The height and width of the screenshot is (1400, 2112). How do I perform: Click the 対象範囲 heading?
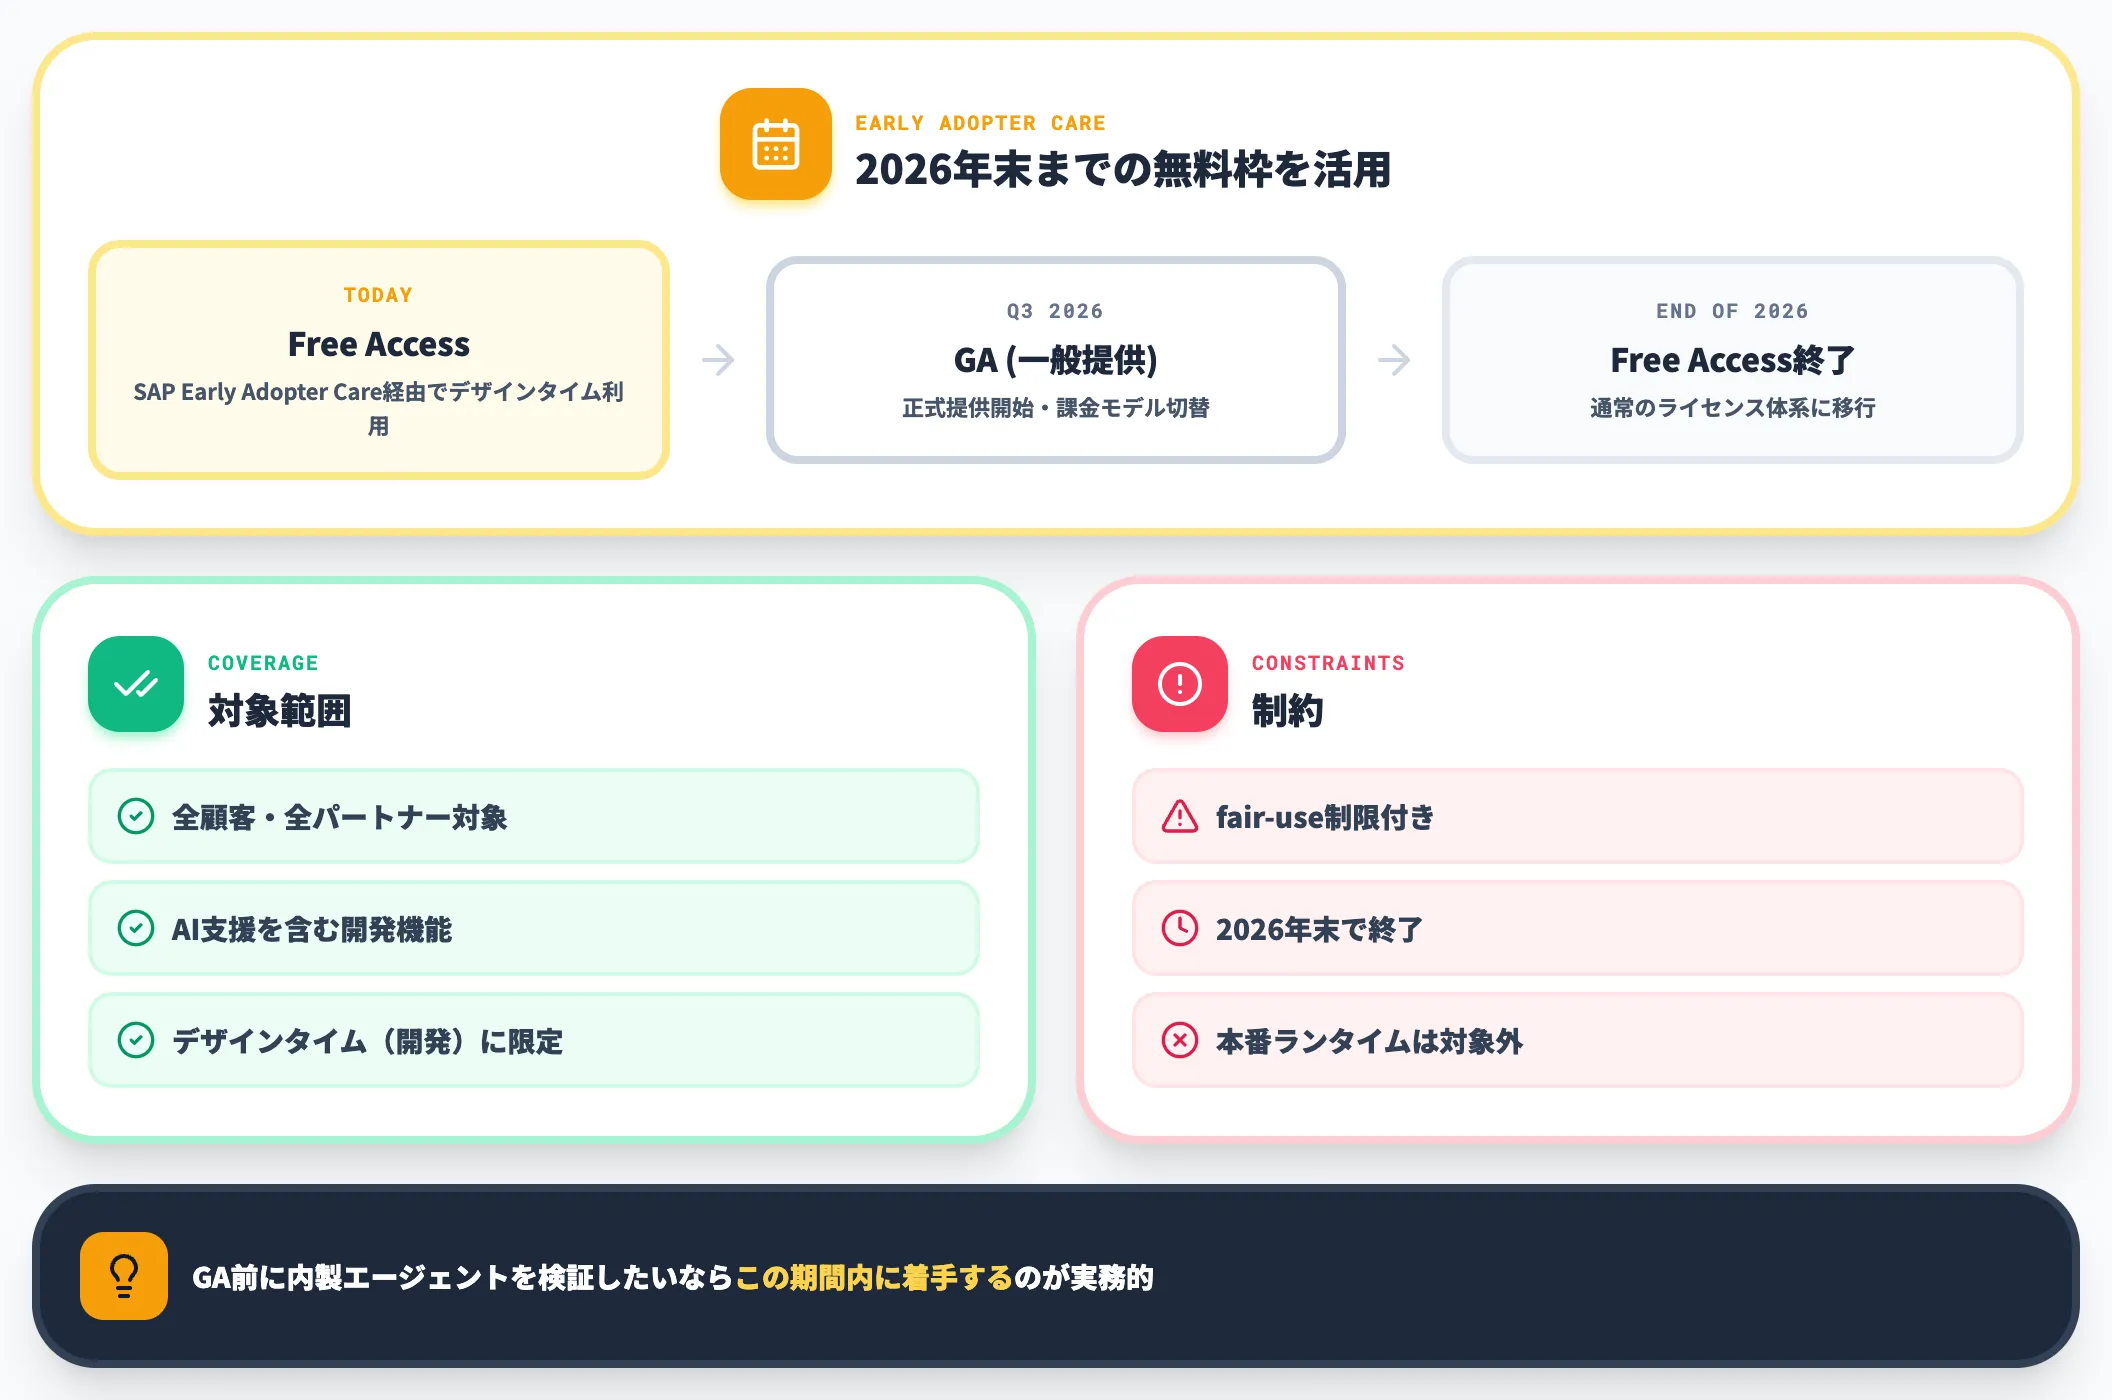click(x=280, y=711)
